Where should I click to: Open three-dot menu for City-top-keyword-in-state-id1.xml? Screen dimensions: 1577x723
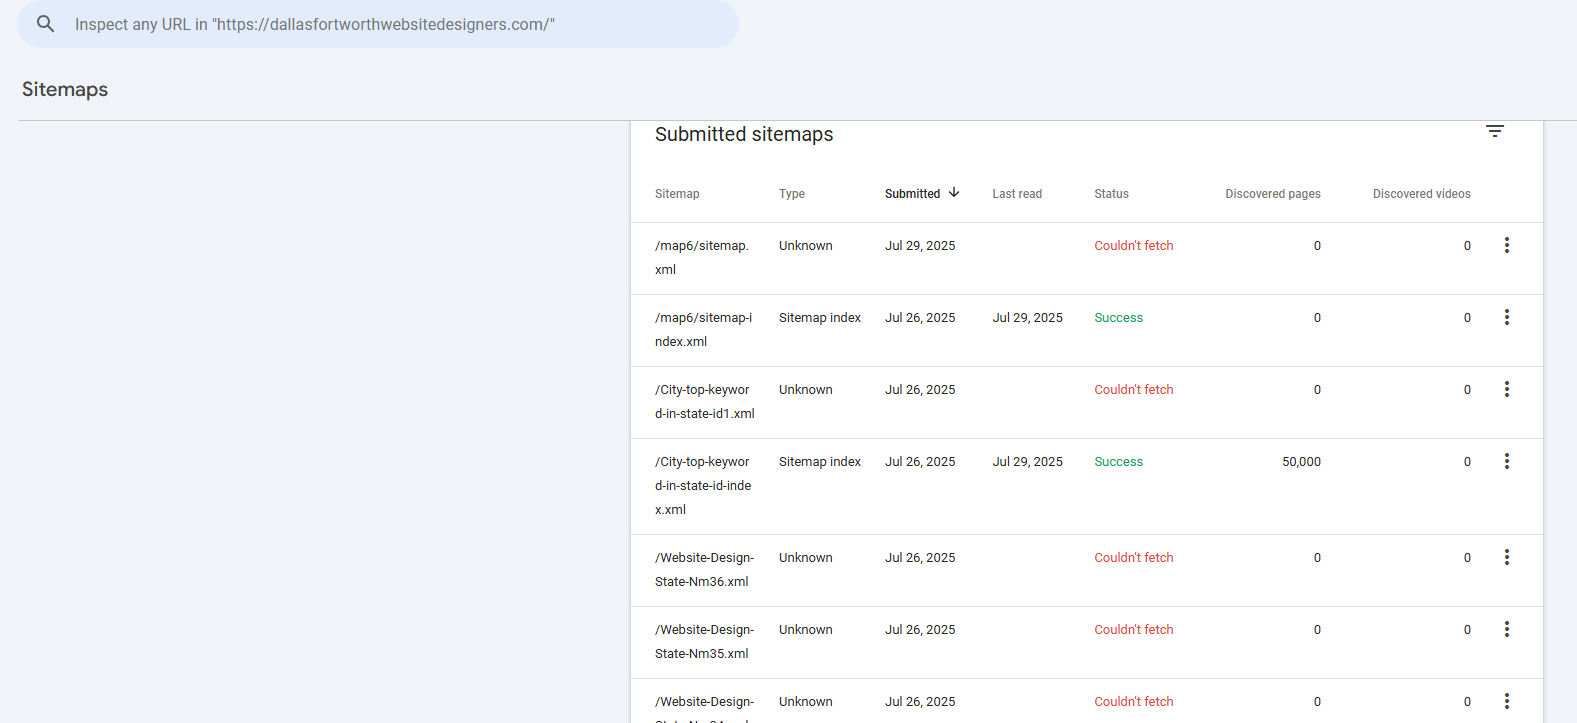point(1506,390)
